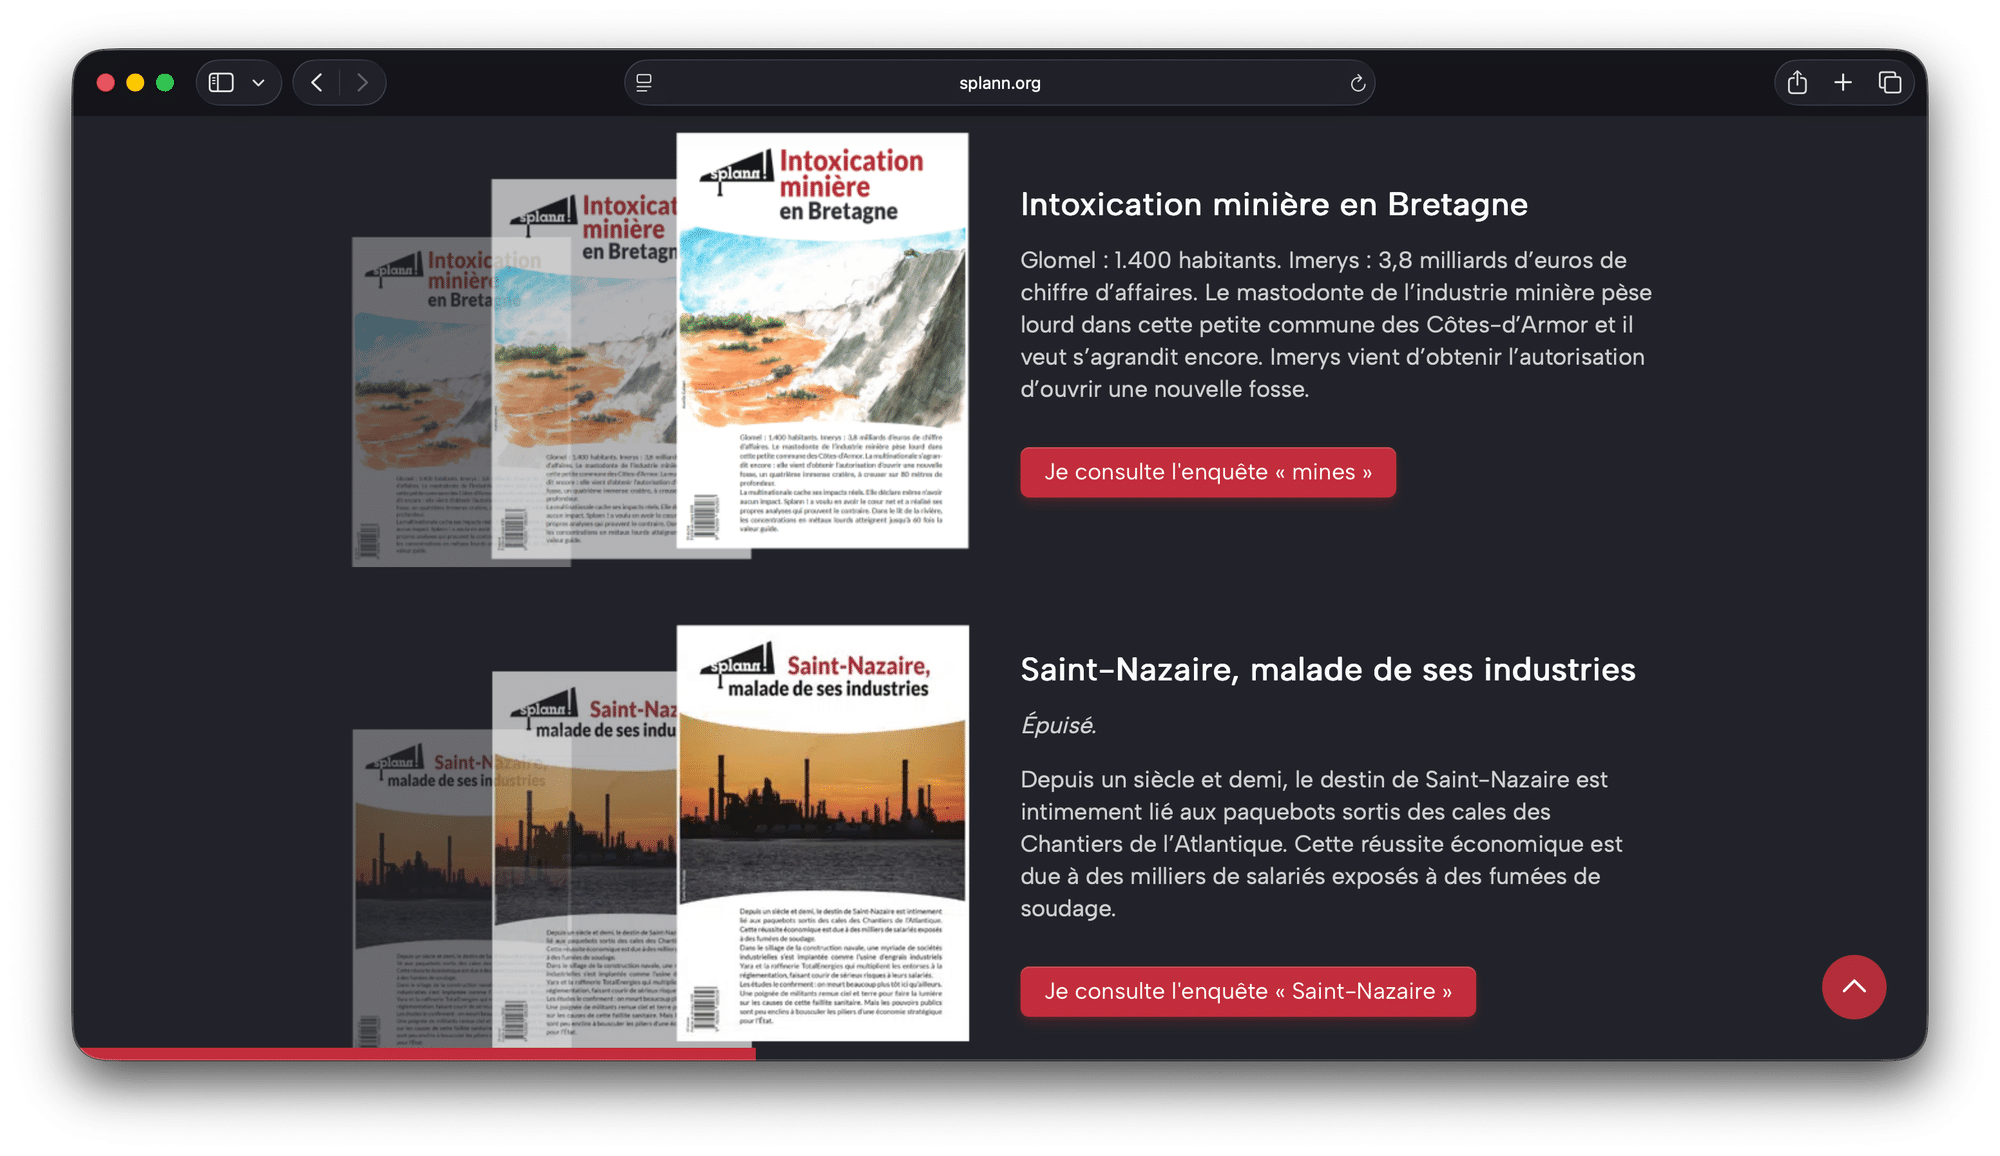Screen dimensions: 2000x1156
Task: Toggle the Safari sidebar
Action: click(221, 83)
